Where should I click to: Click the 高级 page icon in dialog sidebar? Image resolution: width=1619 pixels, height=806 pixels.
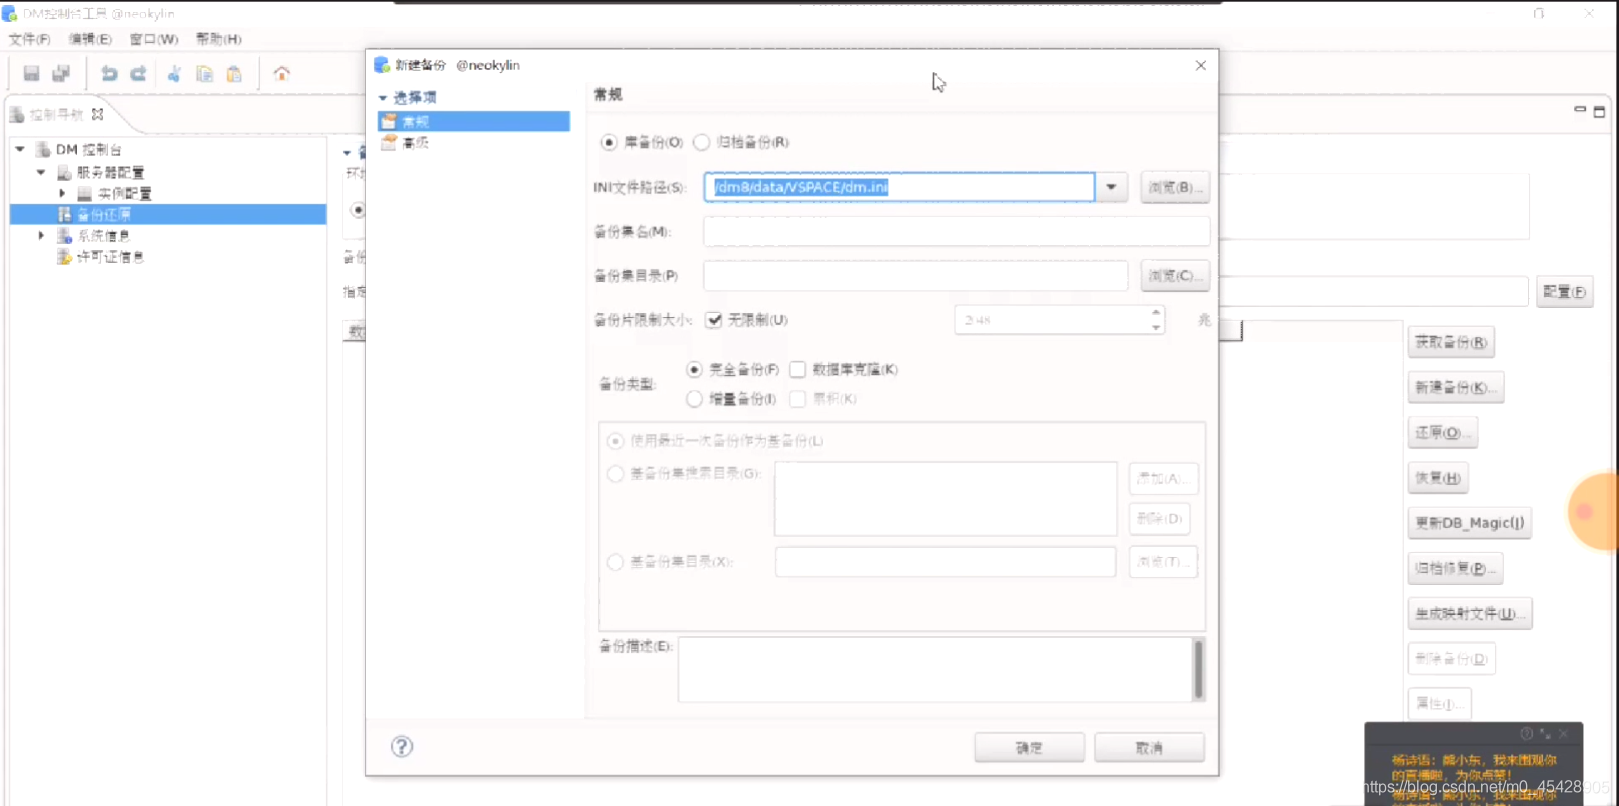(x=389, y=143)
